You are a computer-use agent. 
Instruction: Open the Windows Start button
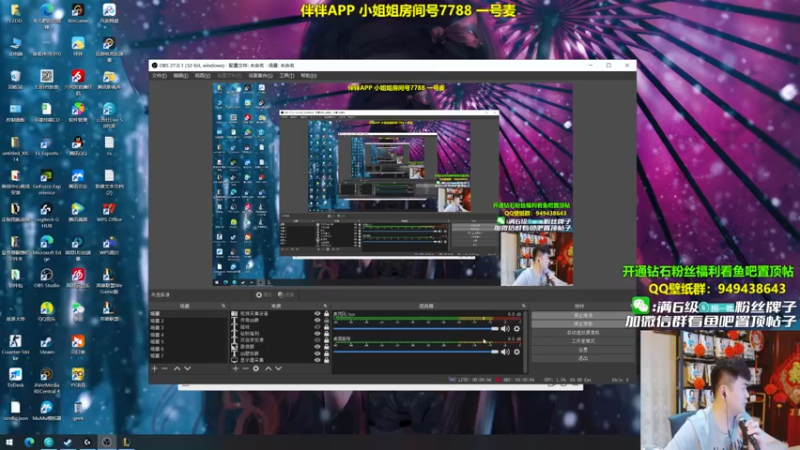pos(9,442)
